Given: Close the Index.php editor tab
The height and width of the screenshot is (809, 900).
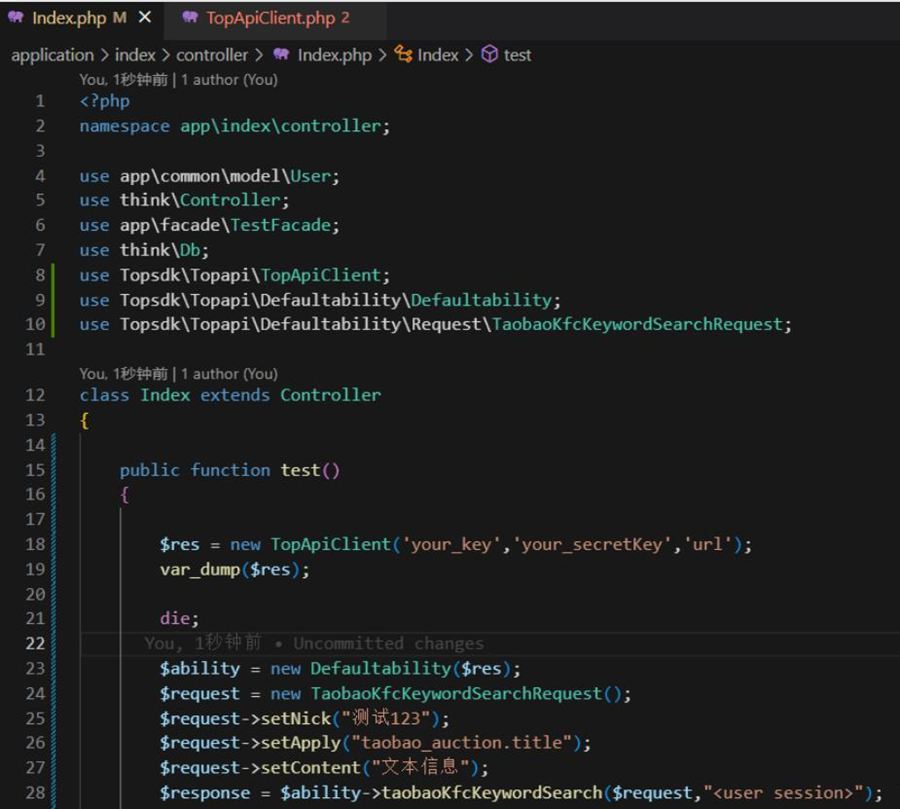Looking at the screenshot, I should (x=144, y=18).
